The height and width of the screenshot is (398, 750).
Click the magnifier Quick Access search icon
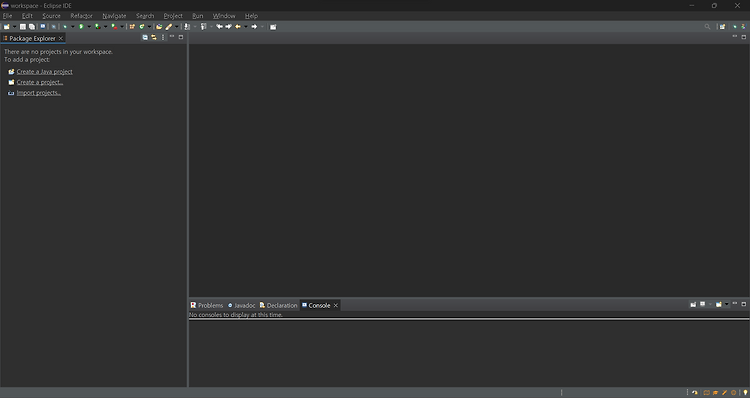[707, 27]
